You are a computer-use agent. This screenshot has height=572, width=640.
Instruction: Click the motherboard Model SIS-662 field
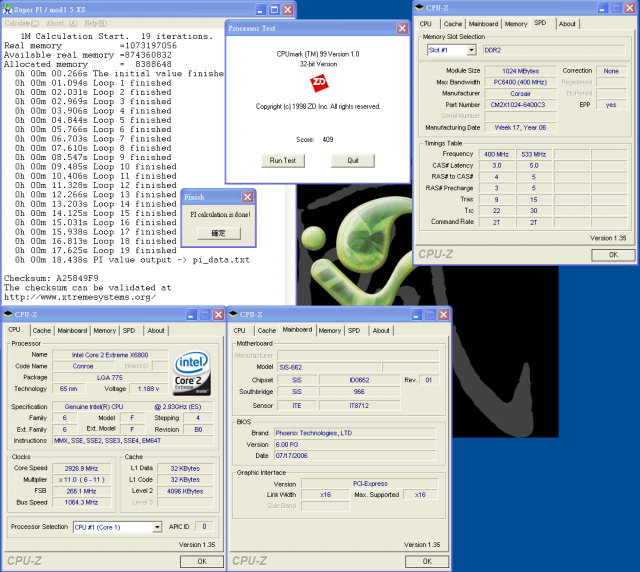(x=329, y=367)
